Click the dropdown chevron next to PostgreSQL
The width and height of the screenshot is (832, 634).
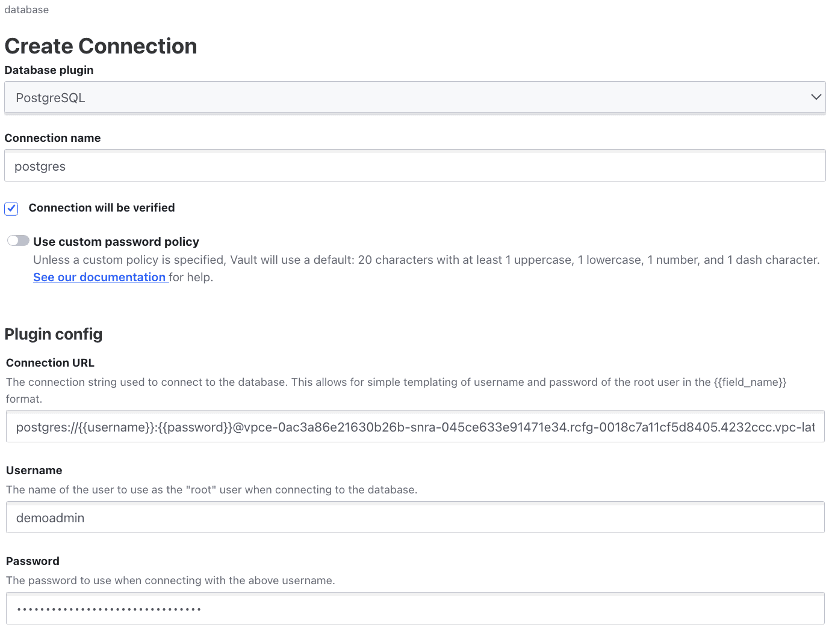(x=816, y=97)
